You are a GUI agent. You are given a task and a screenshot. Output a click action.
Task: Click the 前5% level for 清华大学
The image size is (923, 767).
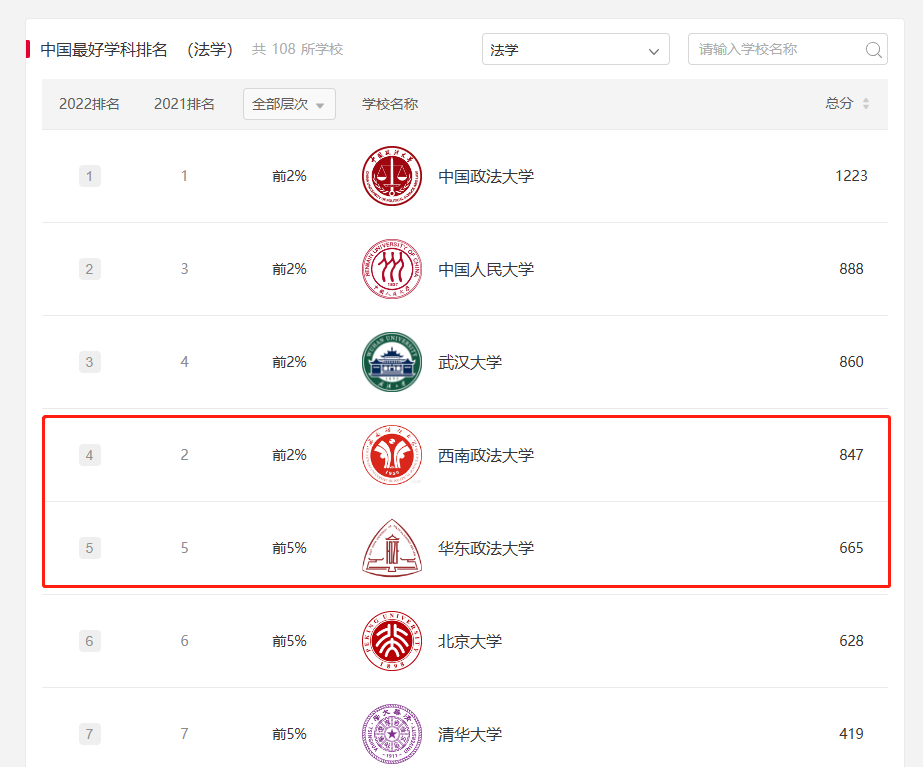pyautogui.click(x=289, y=734)
